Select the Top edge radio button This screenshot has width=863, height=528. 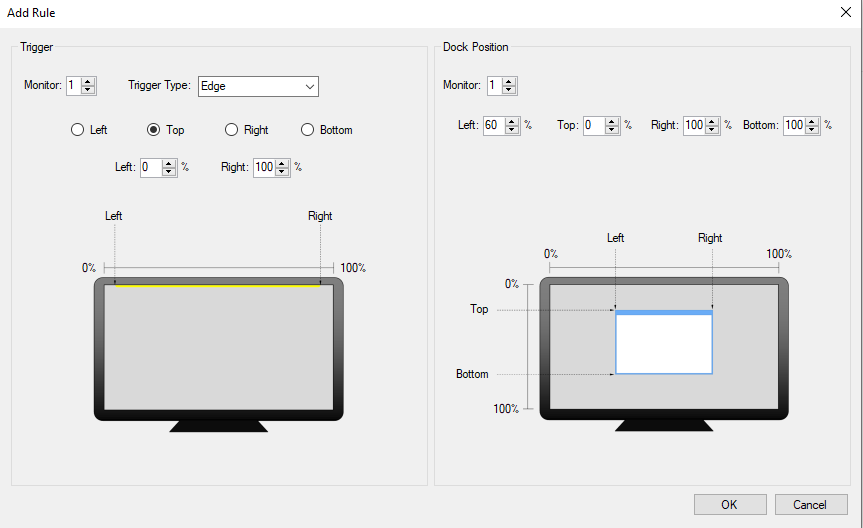(154, 130)
